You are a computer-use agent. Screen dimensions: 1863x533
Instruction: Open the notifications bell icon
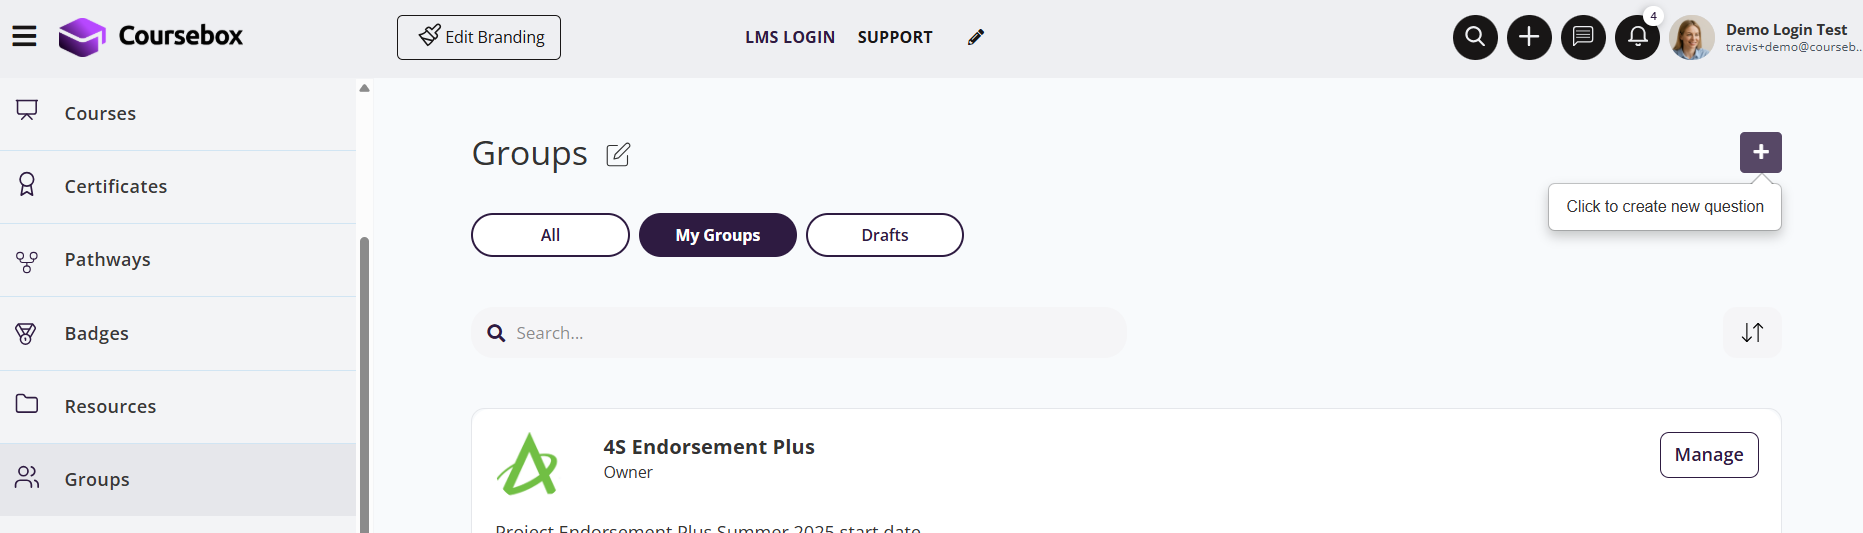(1637, 37)
